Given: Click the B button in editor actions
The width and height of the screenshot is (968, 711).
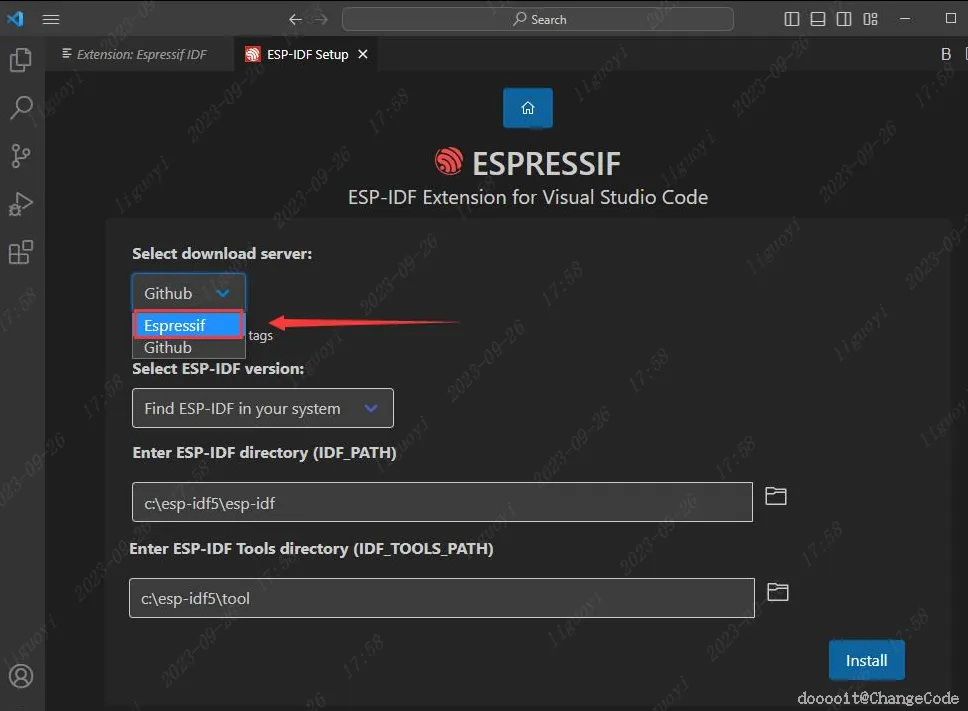Looking at the screenshot, I should 946,54.
